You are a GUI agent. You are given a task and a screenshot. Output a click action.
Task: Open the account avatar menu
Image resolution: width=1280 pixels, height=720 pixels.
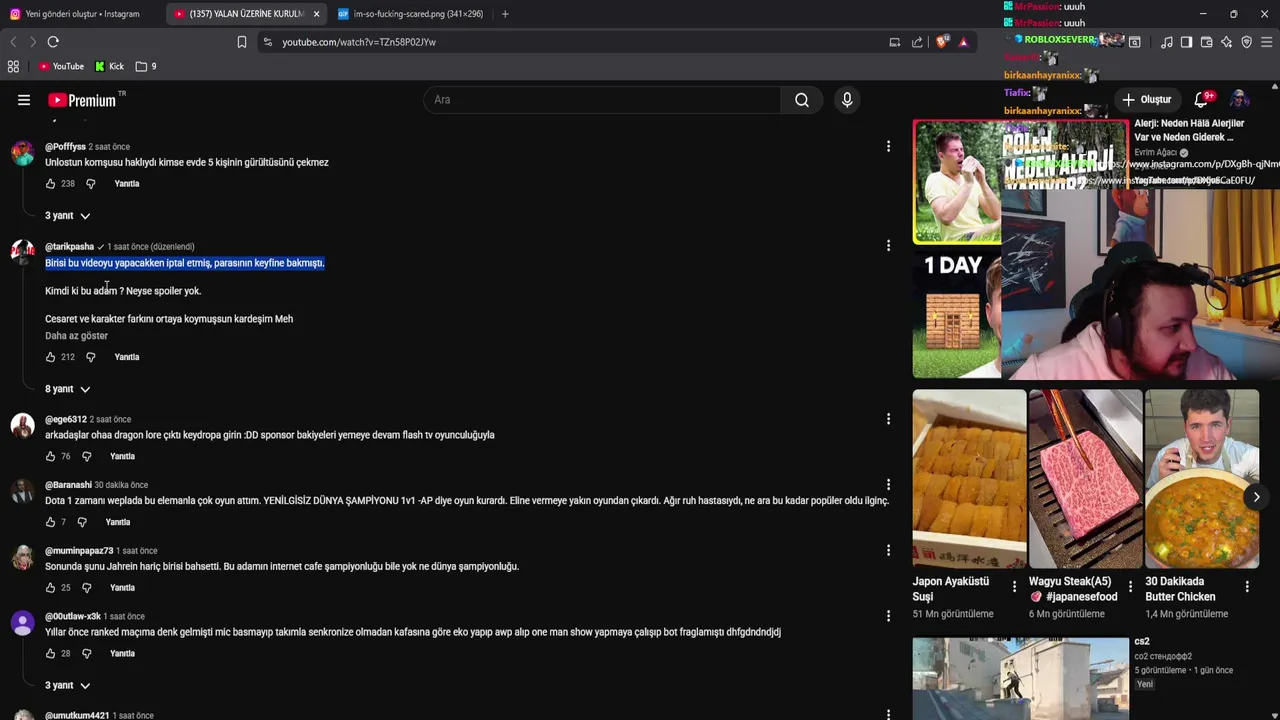[1239, 99]
